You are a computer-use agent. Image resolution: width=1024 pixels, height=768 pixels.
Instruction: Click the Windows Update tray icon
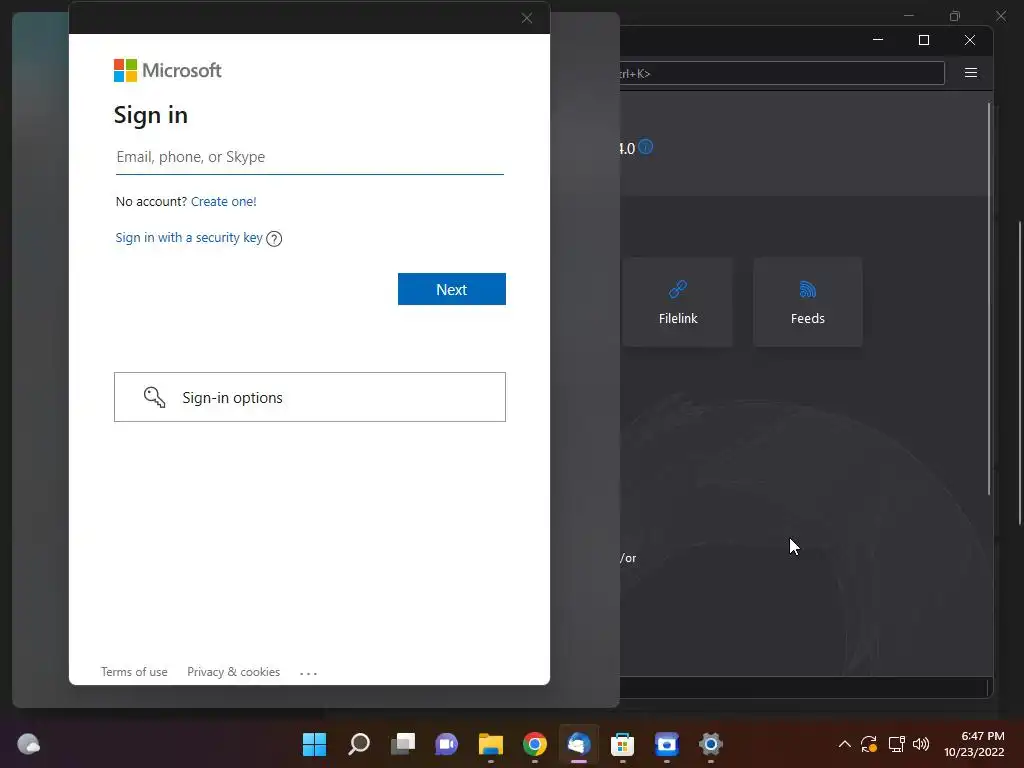pyautogui.click(x=869, y=744)
